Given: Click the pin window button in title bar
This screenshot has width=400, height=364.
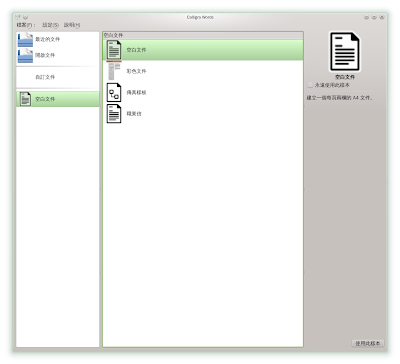Looking at the screenshot, I should (26, 17).
